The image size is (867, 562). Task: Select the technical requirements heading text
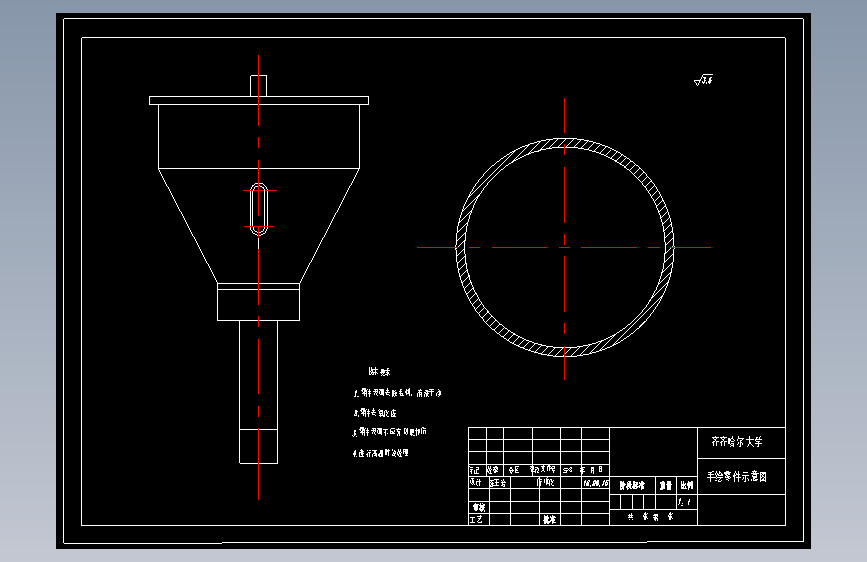point(379,372)
